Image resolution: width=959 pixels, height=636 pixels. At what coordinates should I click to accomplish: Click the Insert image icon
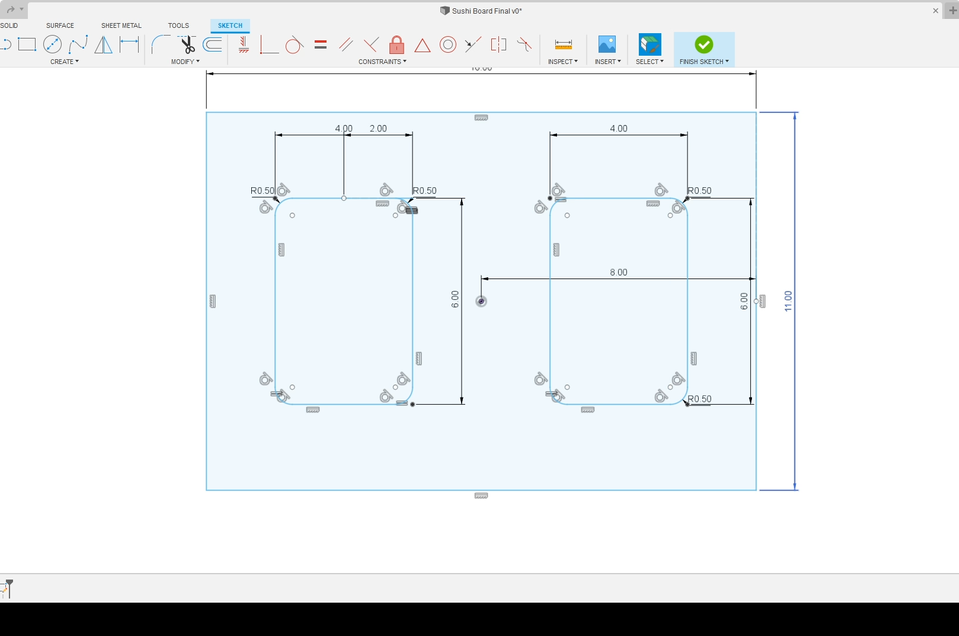(x=607, y=44)
